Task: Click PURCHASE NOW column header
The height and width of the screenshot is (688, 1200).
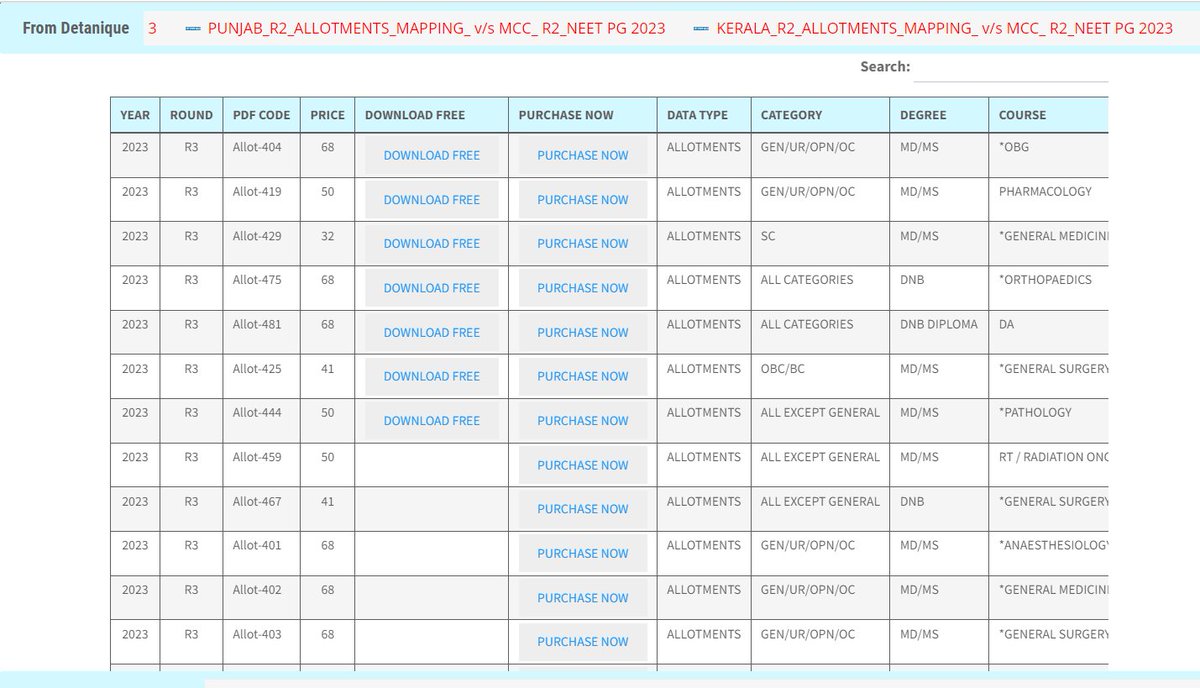Action: point(583,115)
